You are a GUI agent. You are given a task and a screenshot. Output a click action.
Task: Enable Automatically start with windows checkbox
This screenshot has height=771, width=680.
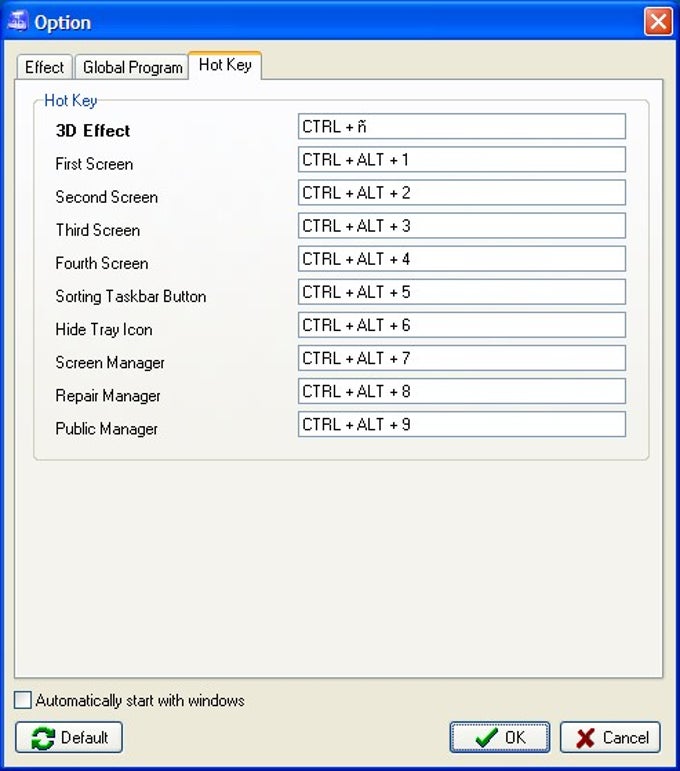click(23, 700)
